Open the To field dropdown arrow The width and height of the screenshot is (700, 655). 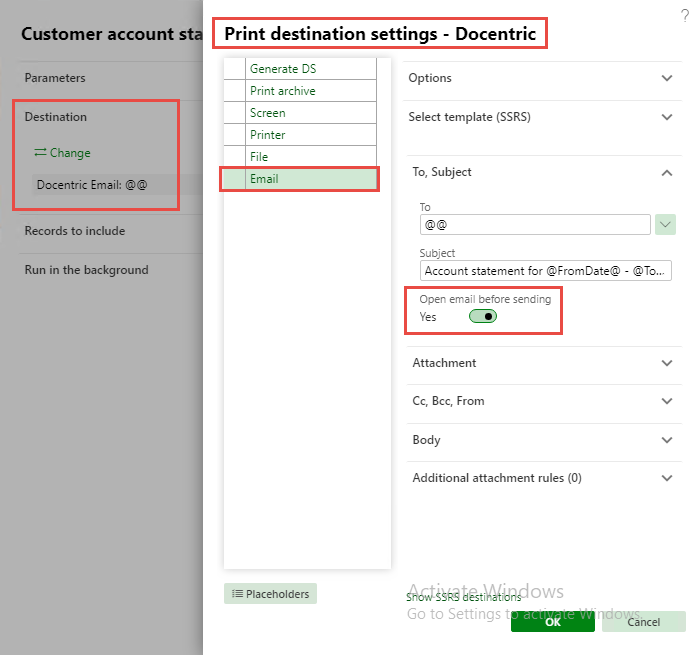[666, 225]
